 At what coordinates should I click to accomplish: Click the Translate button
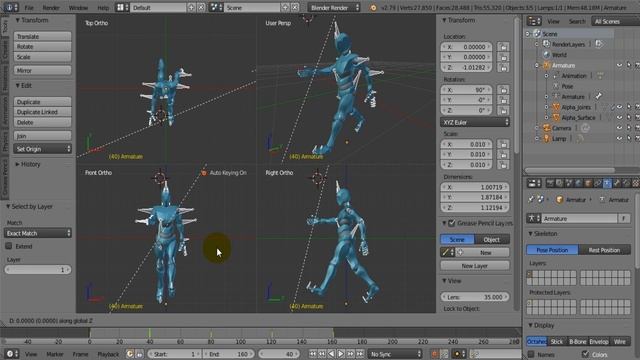point(42,36)
